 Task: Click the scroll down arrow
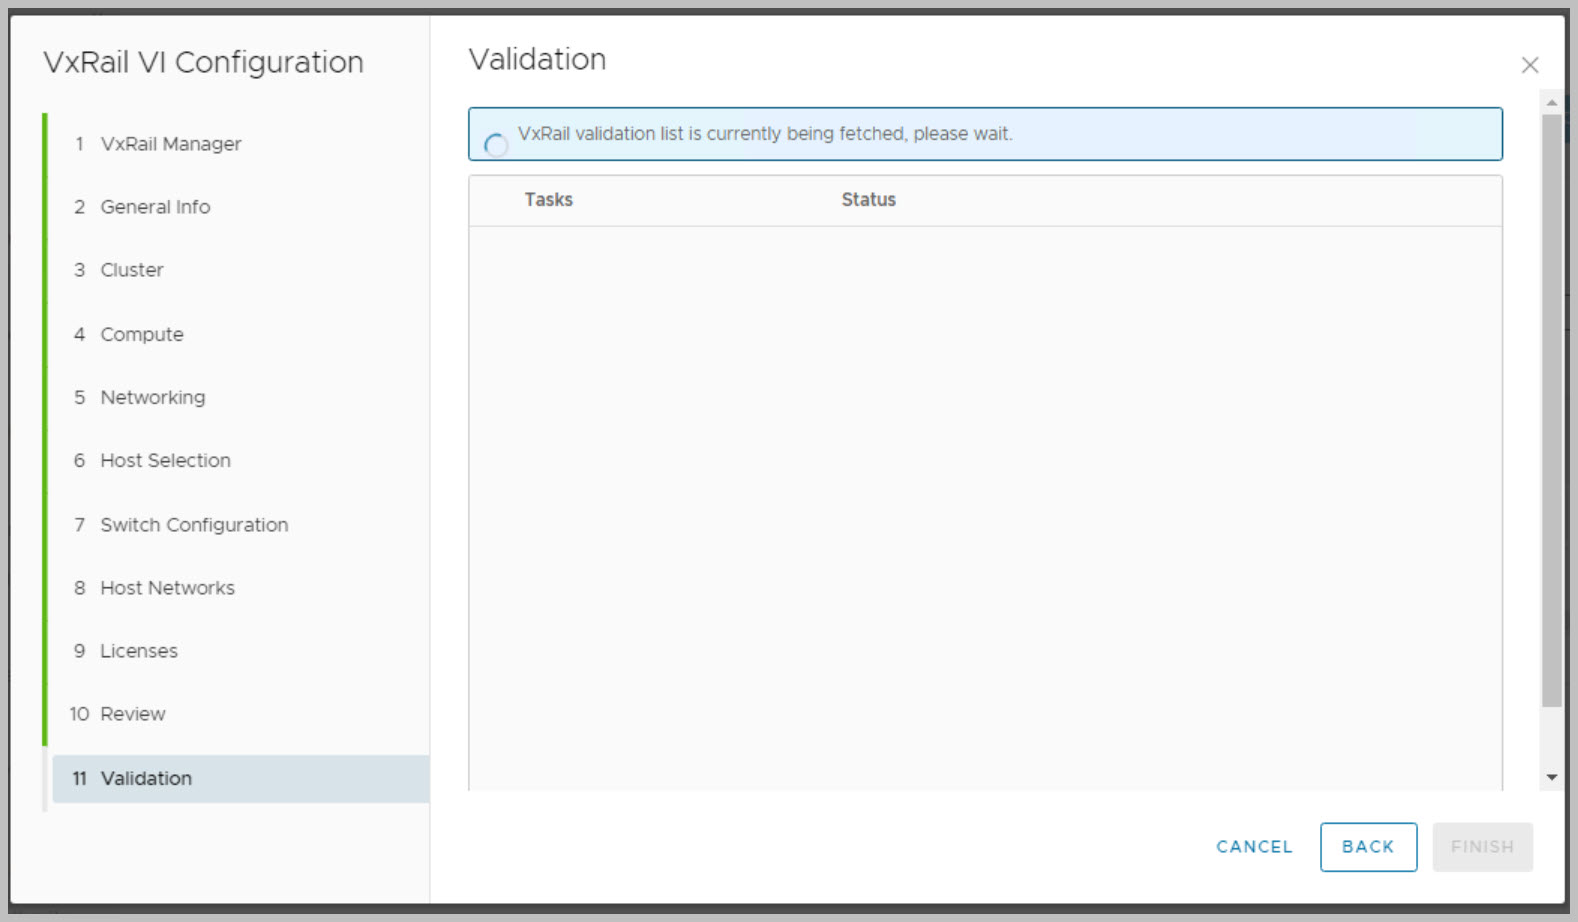click(1551, 777)
